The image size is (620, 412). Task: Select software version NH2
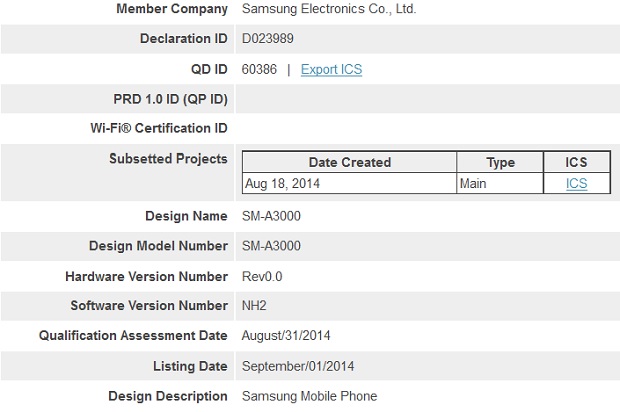254,306
